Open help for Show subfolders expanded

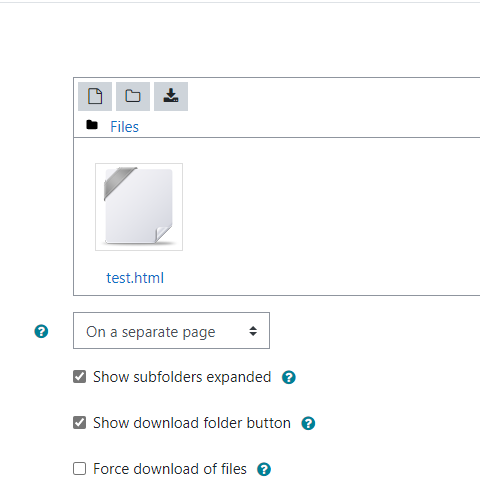pos(289,377)
